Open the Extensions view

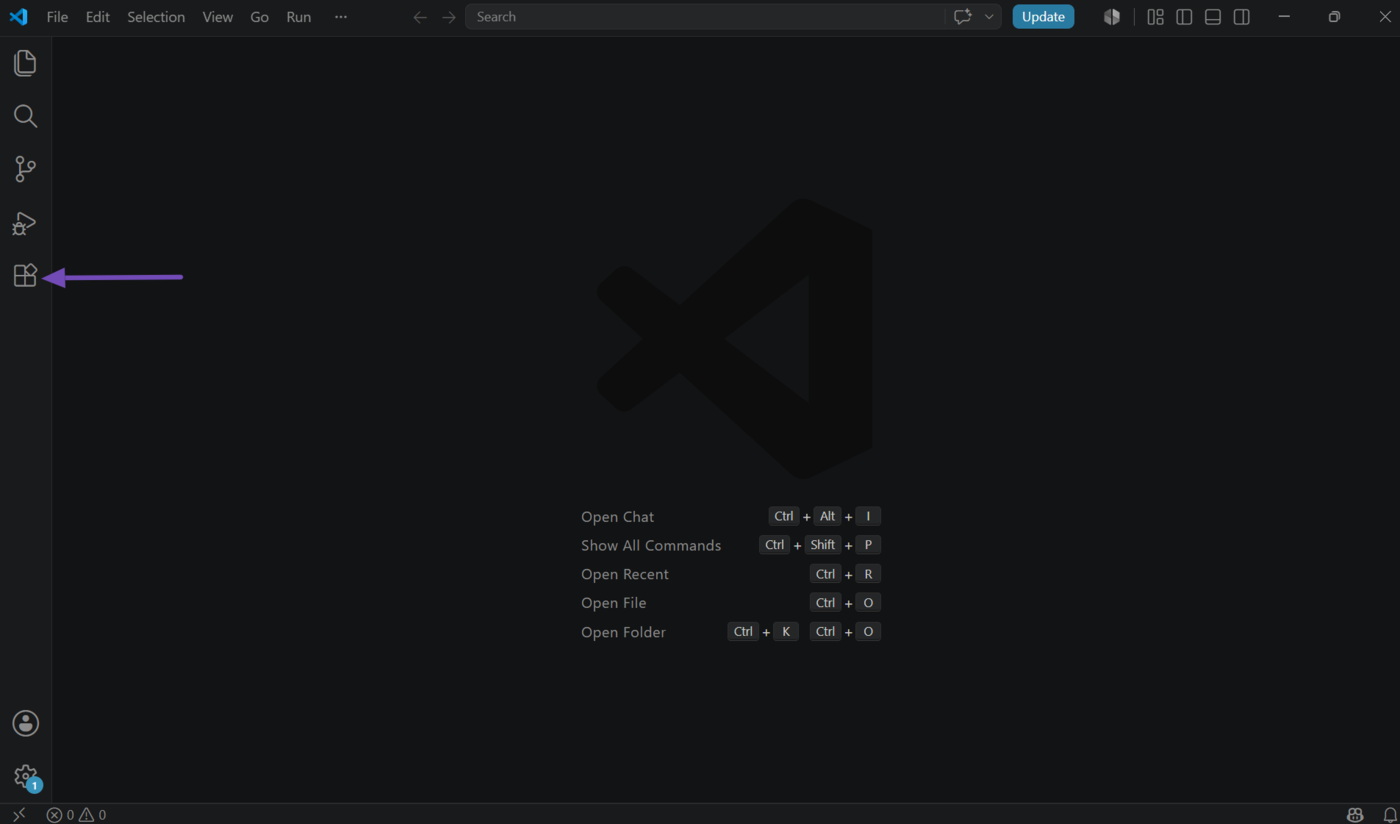point(25,275)
